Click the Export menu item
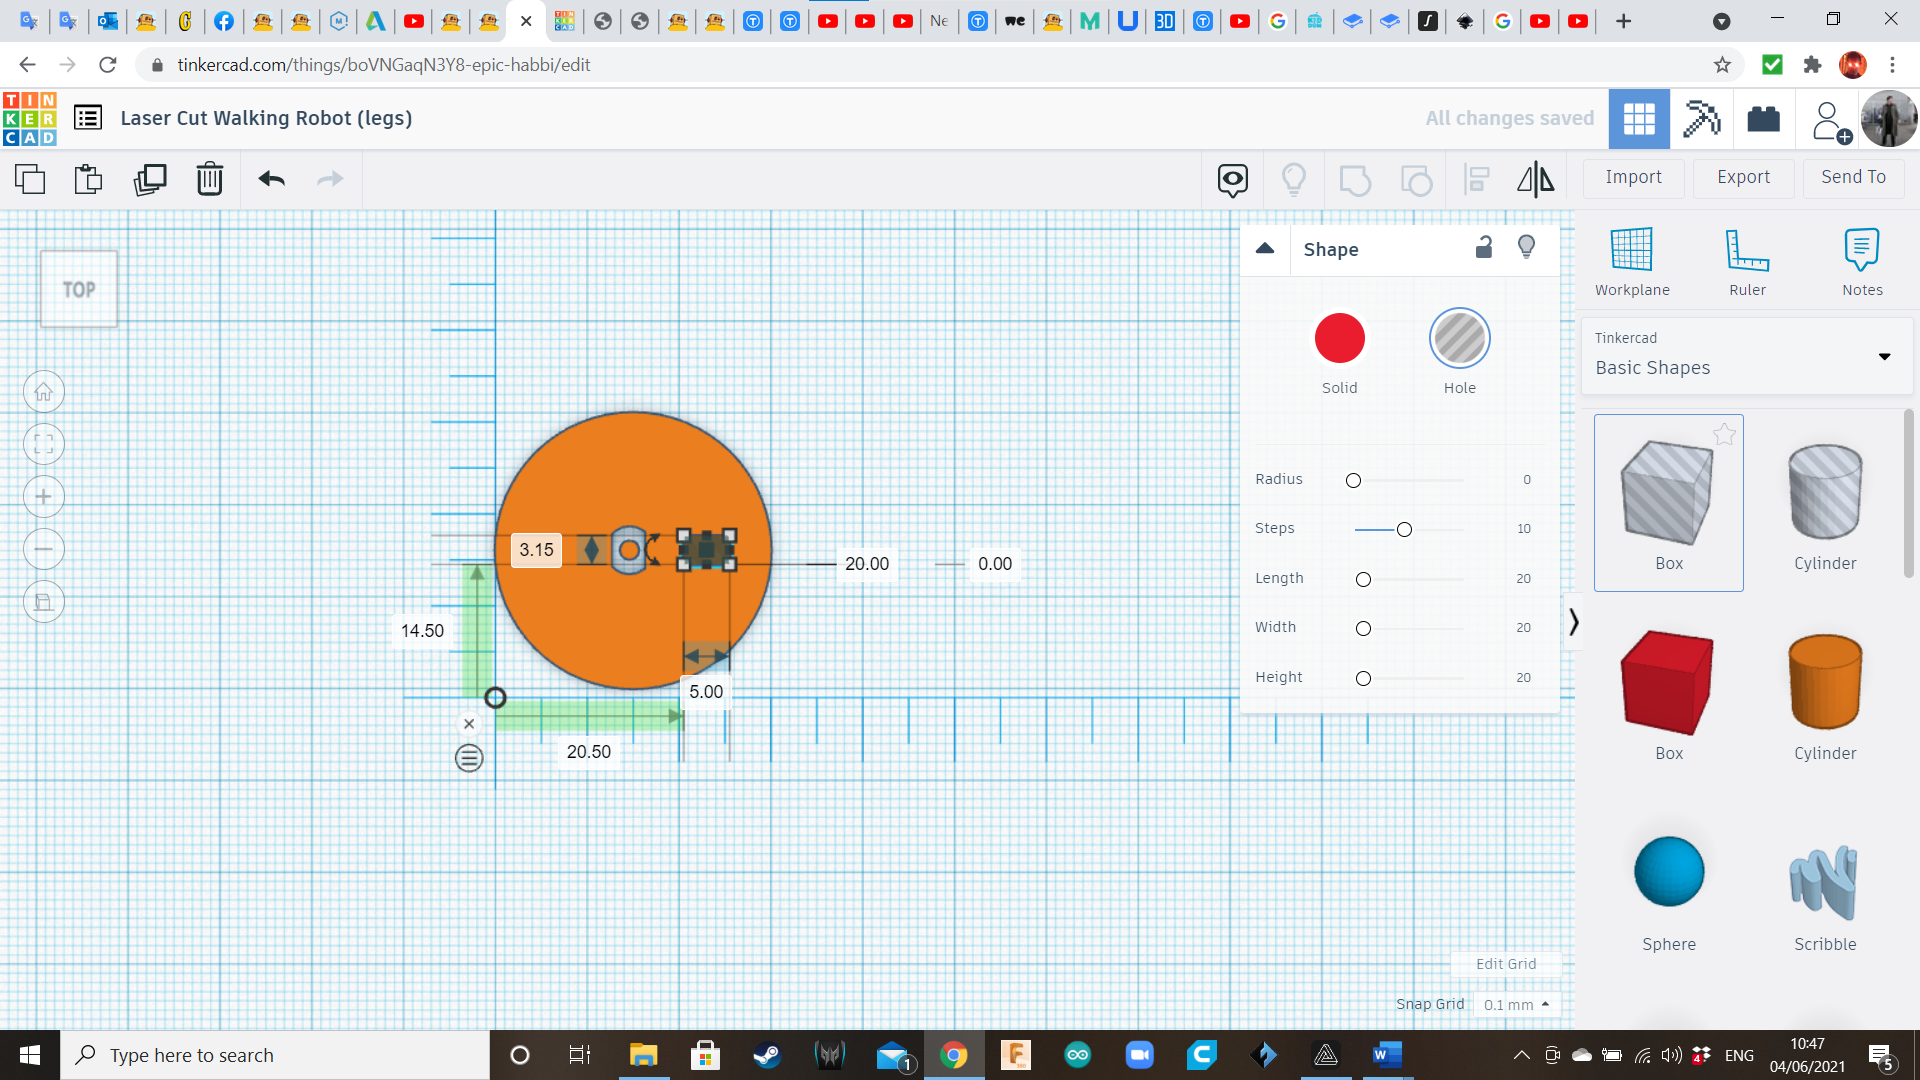Image resolution: width=1920 pixels, height=1080 pixels. (1743, 177)
